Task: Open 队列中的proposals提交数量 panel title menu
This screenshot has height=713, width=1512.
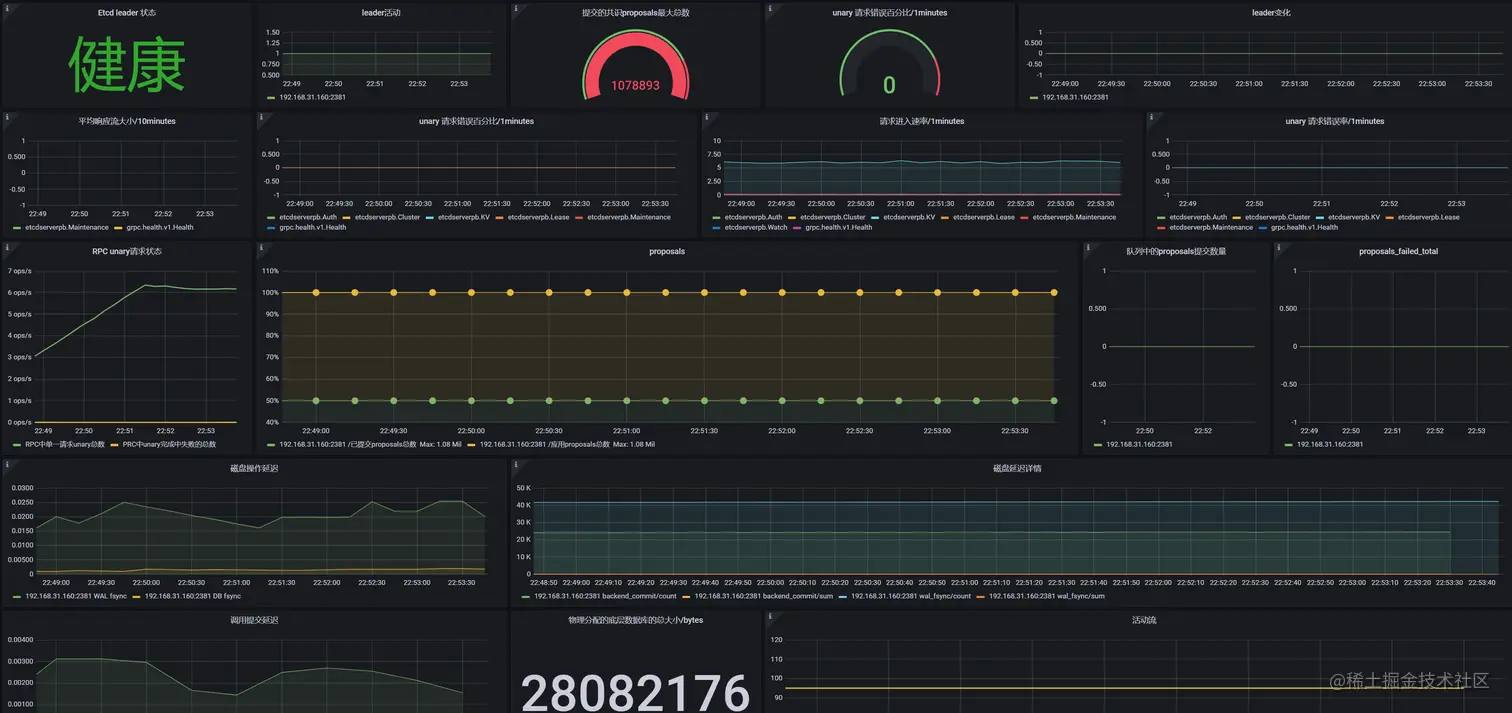Action: [1176, 251]
